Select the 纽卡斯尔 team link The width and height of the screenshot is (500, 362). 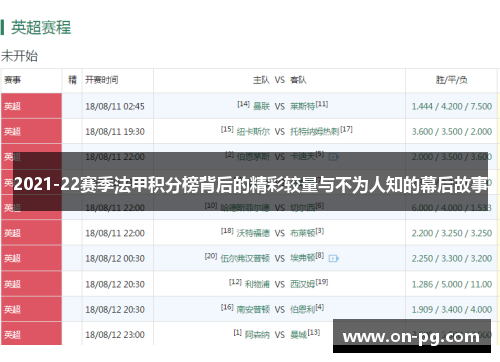pos(253,132)
